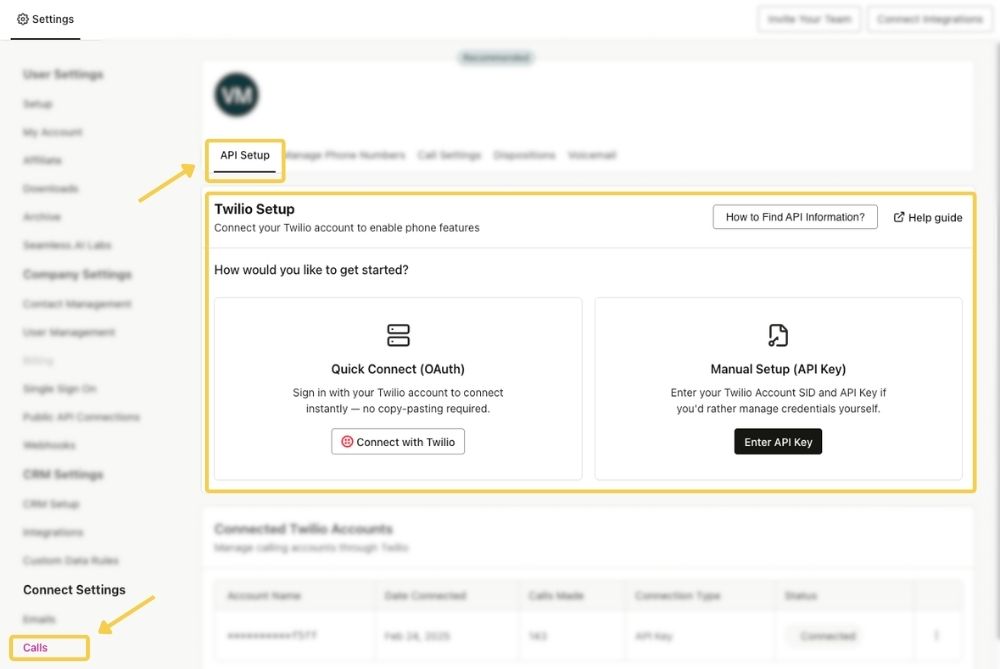Click the Feb 24 date cell
The height and width of the screenshot is (669, 1000).
417,636
